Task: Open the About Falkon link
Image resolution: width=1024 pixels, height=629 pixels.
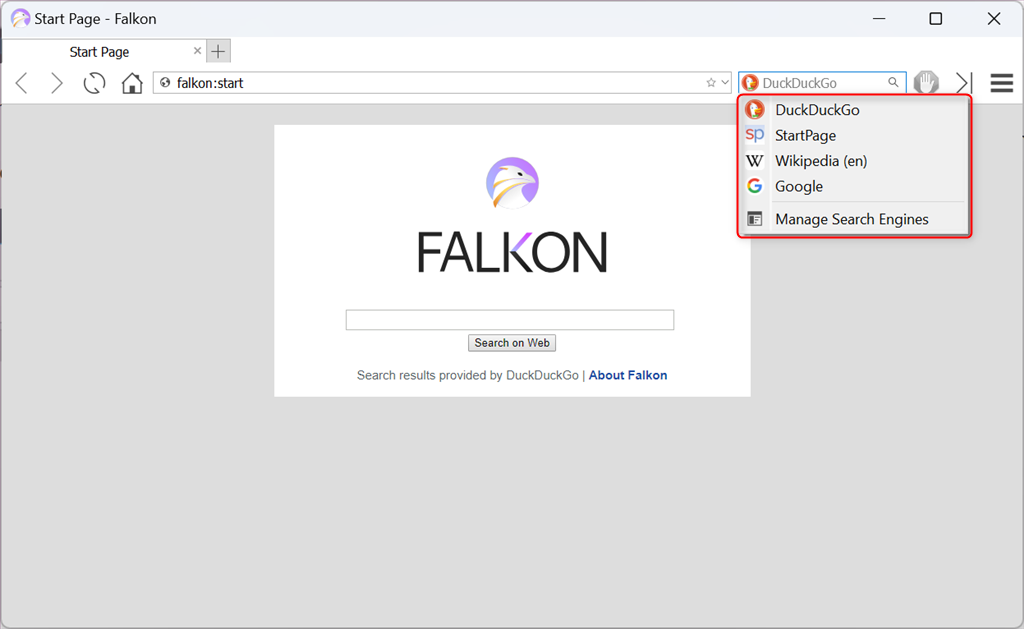Action: pyautogui.click(x=628, y=375)
